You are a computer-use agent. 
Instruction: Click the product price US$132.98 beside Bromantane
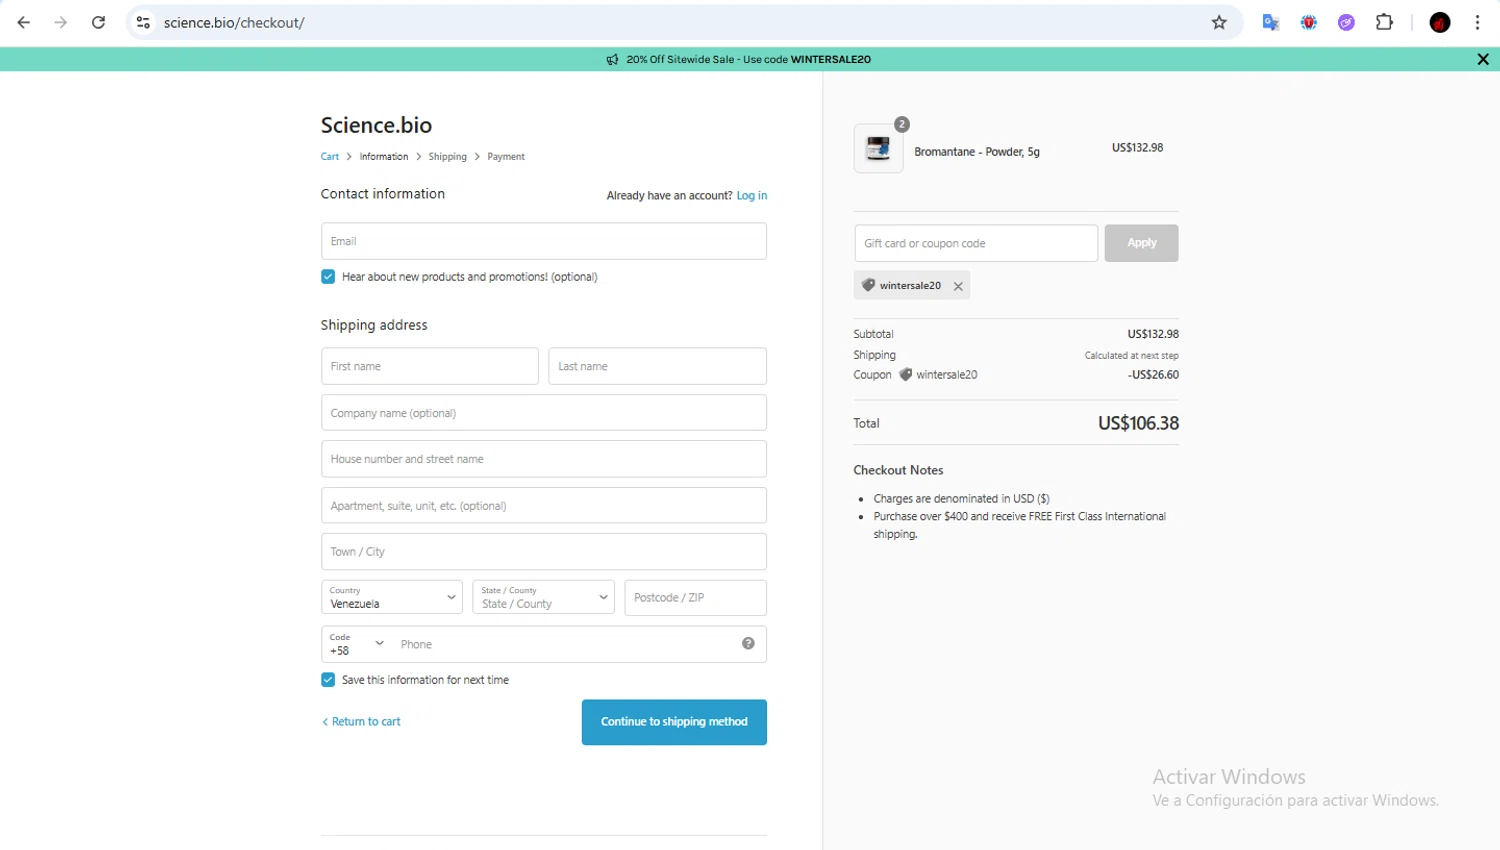click(1137, 148)
